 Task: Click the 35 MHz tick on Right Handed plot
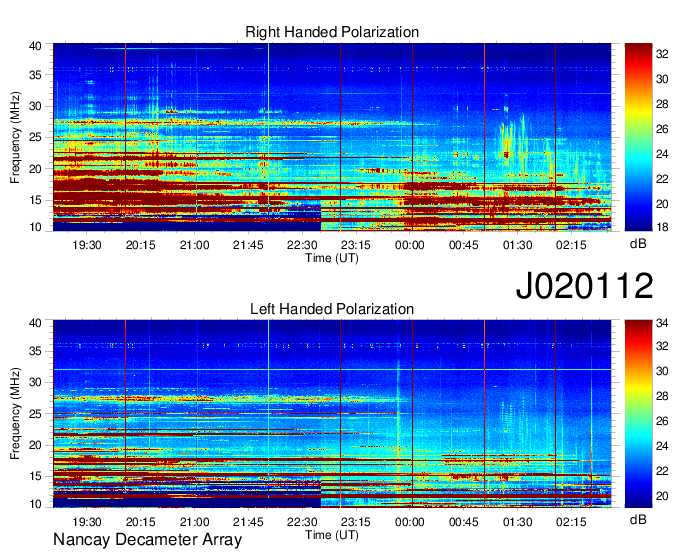[x=35, y=75]
